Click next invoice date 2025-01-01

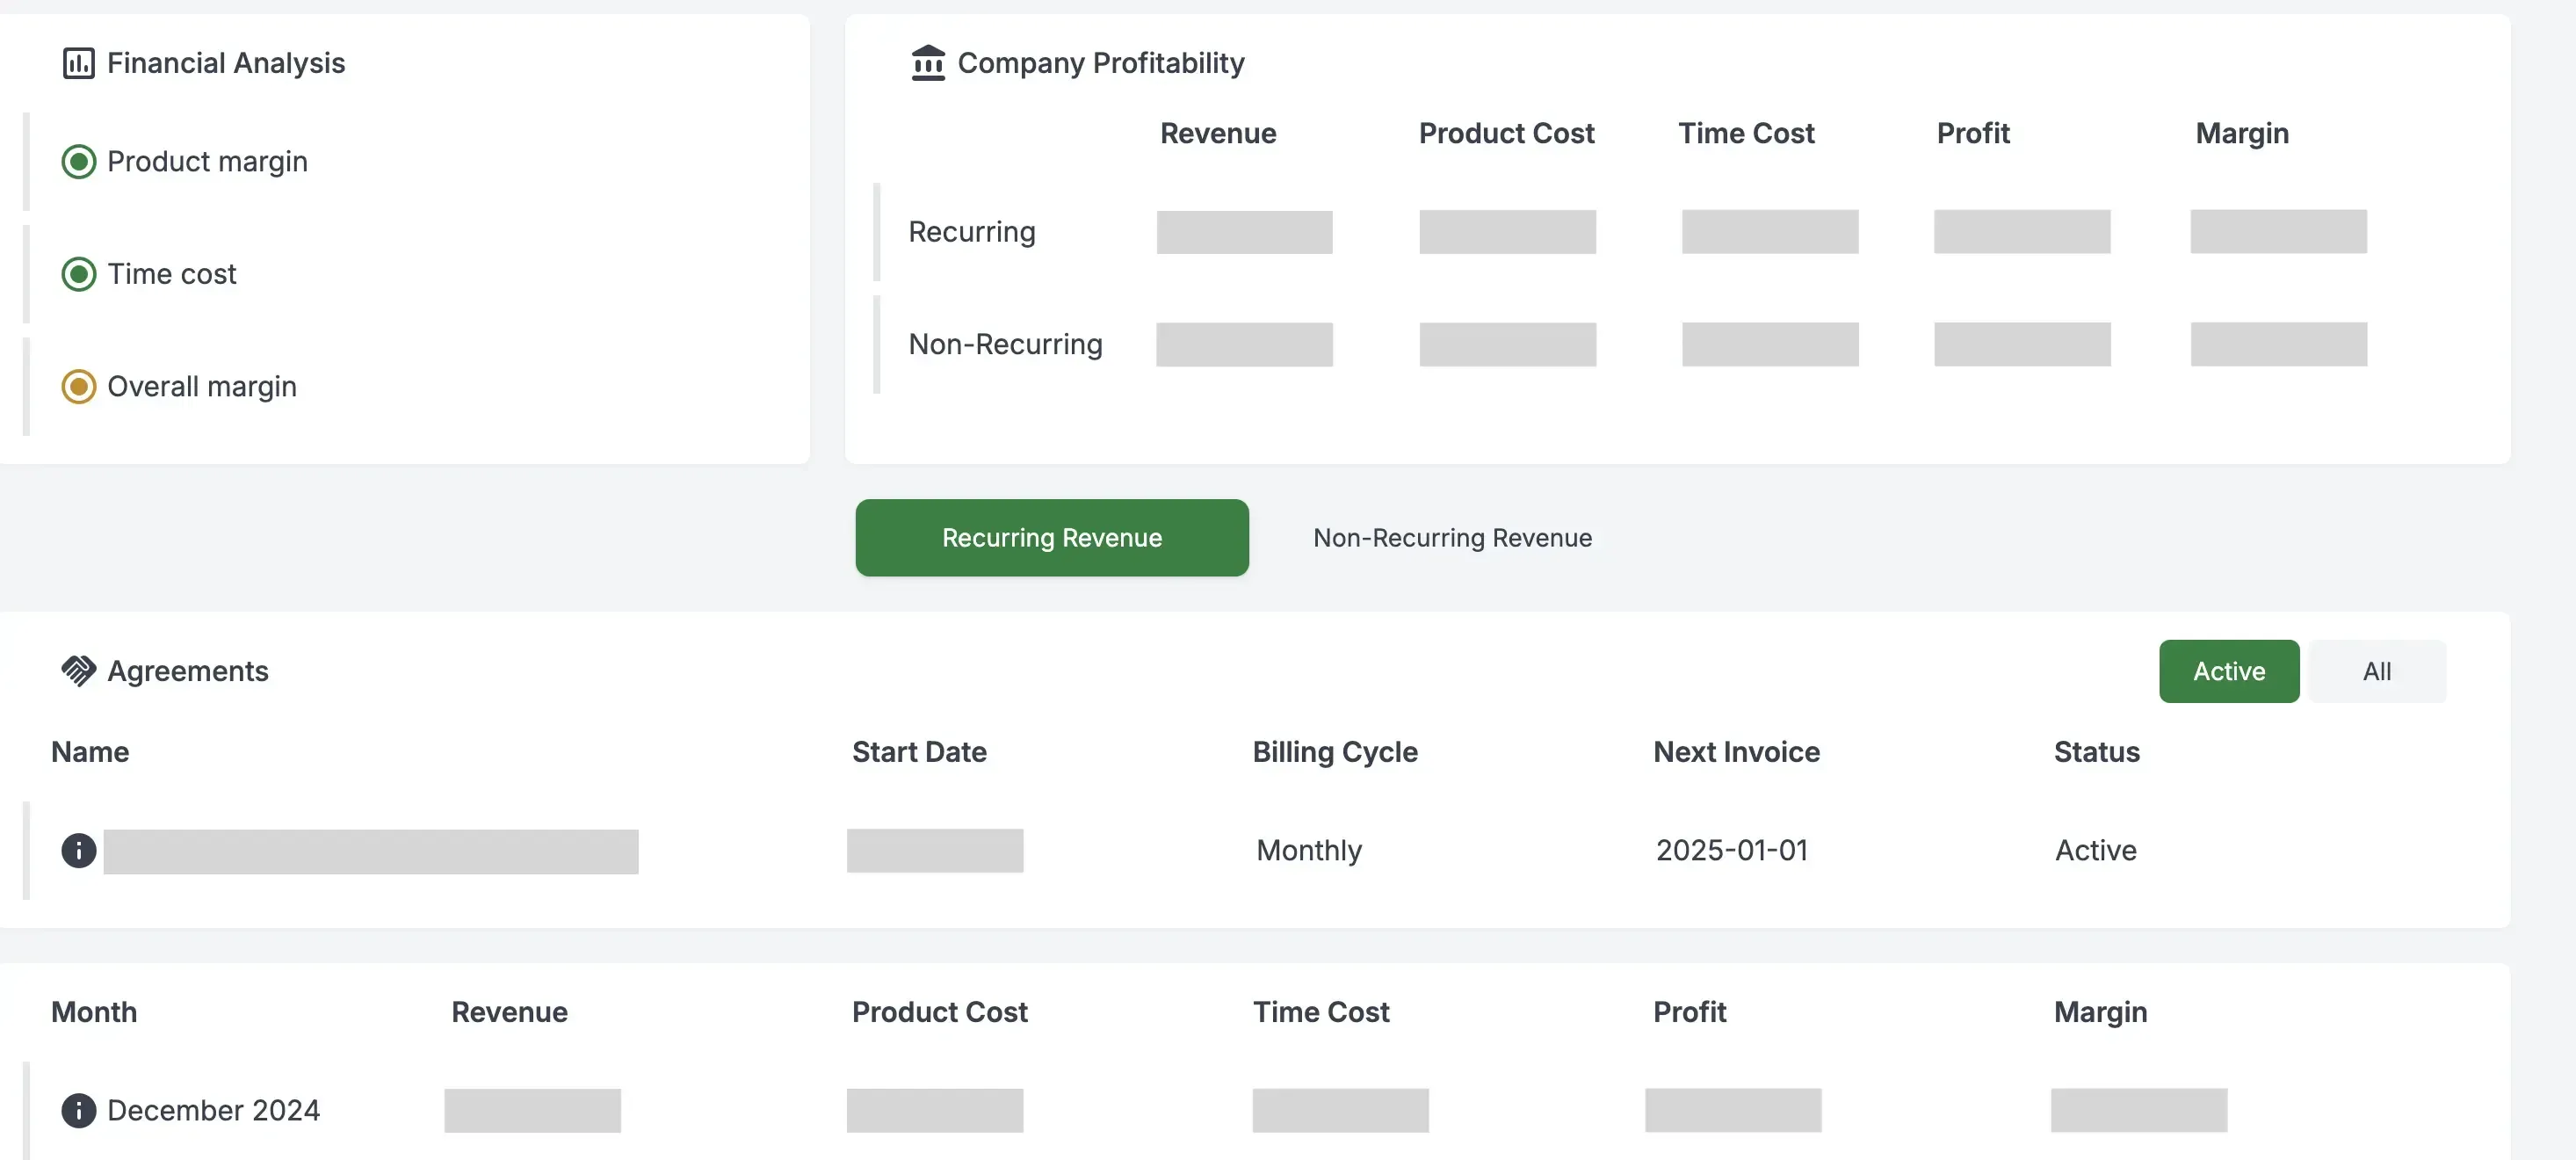coord(1732,851)
